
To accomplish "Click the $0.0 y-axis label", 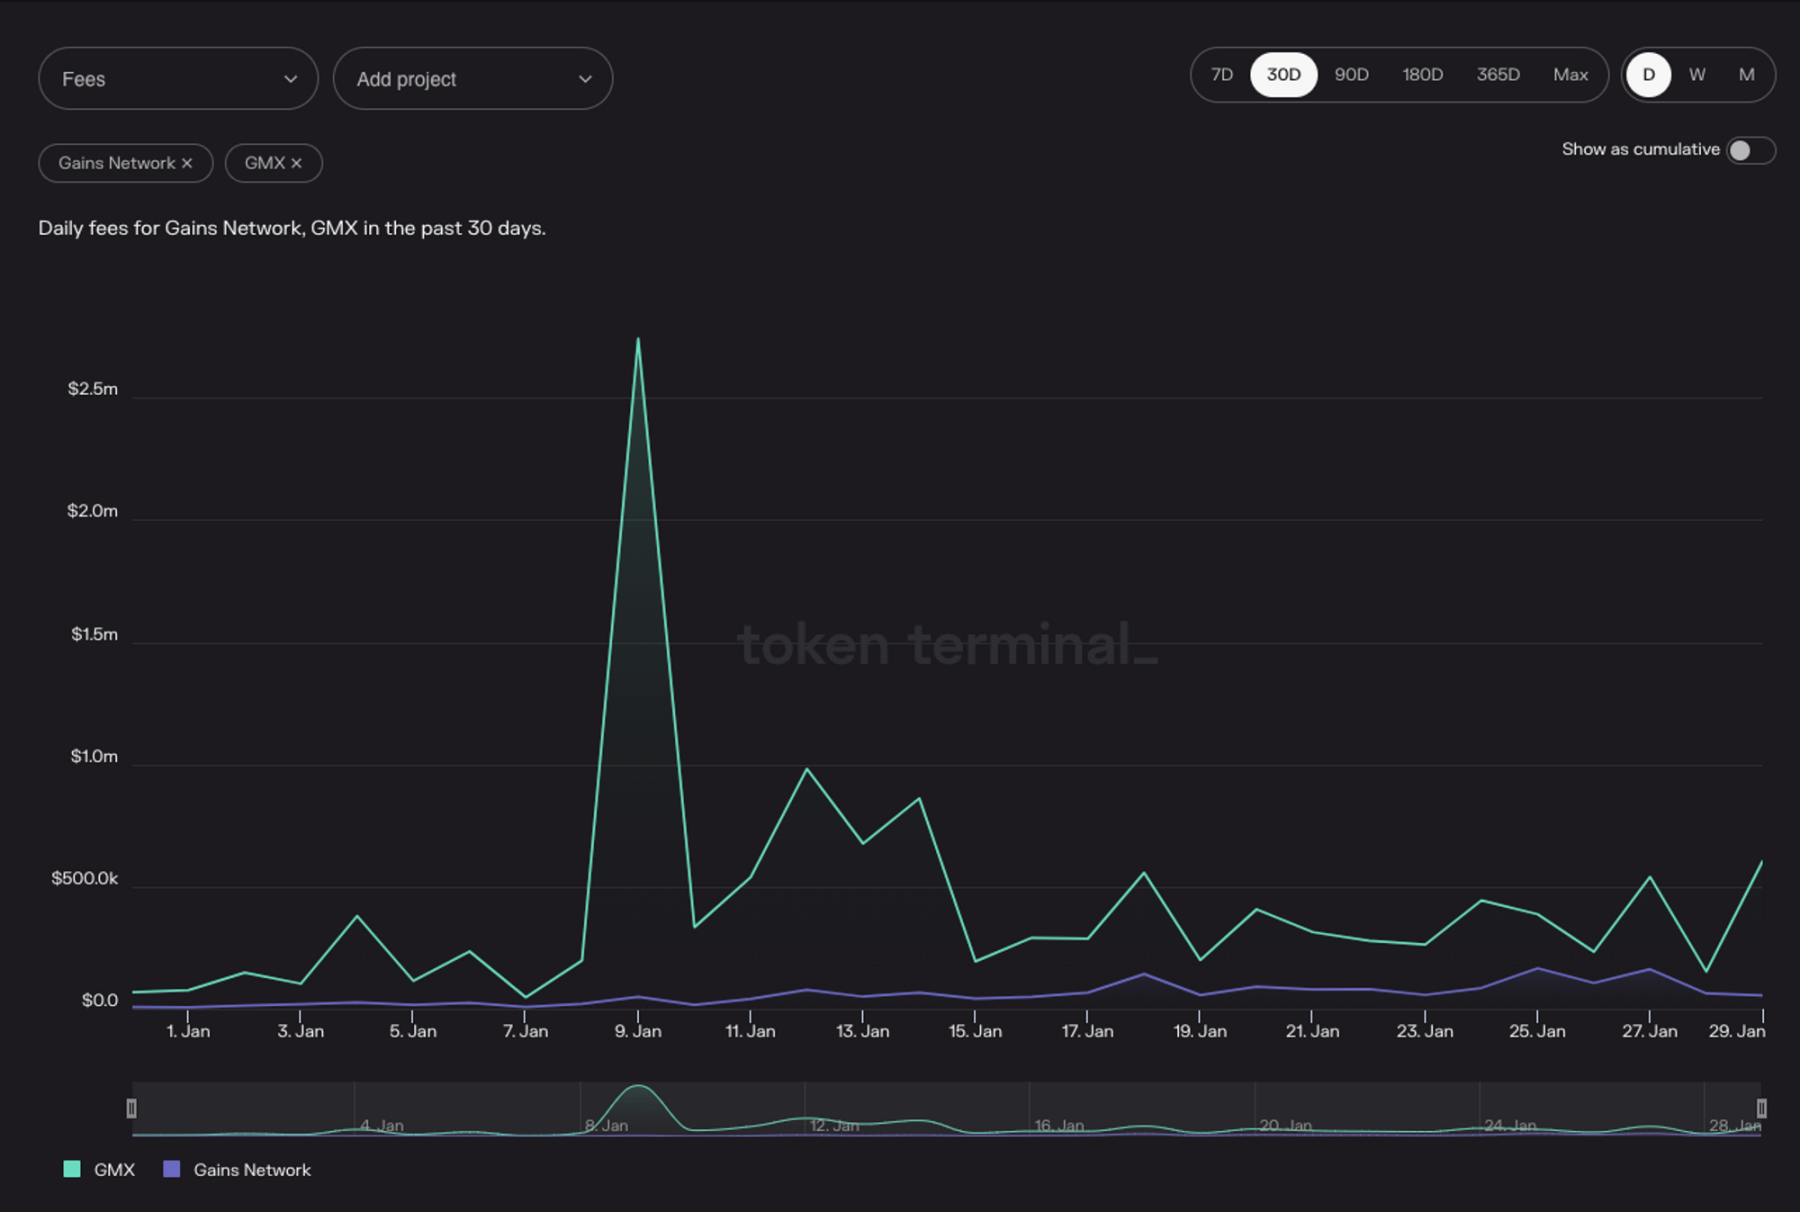I will pyautogui.click(x=100, y=1000).
